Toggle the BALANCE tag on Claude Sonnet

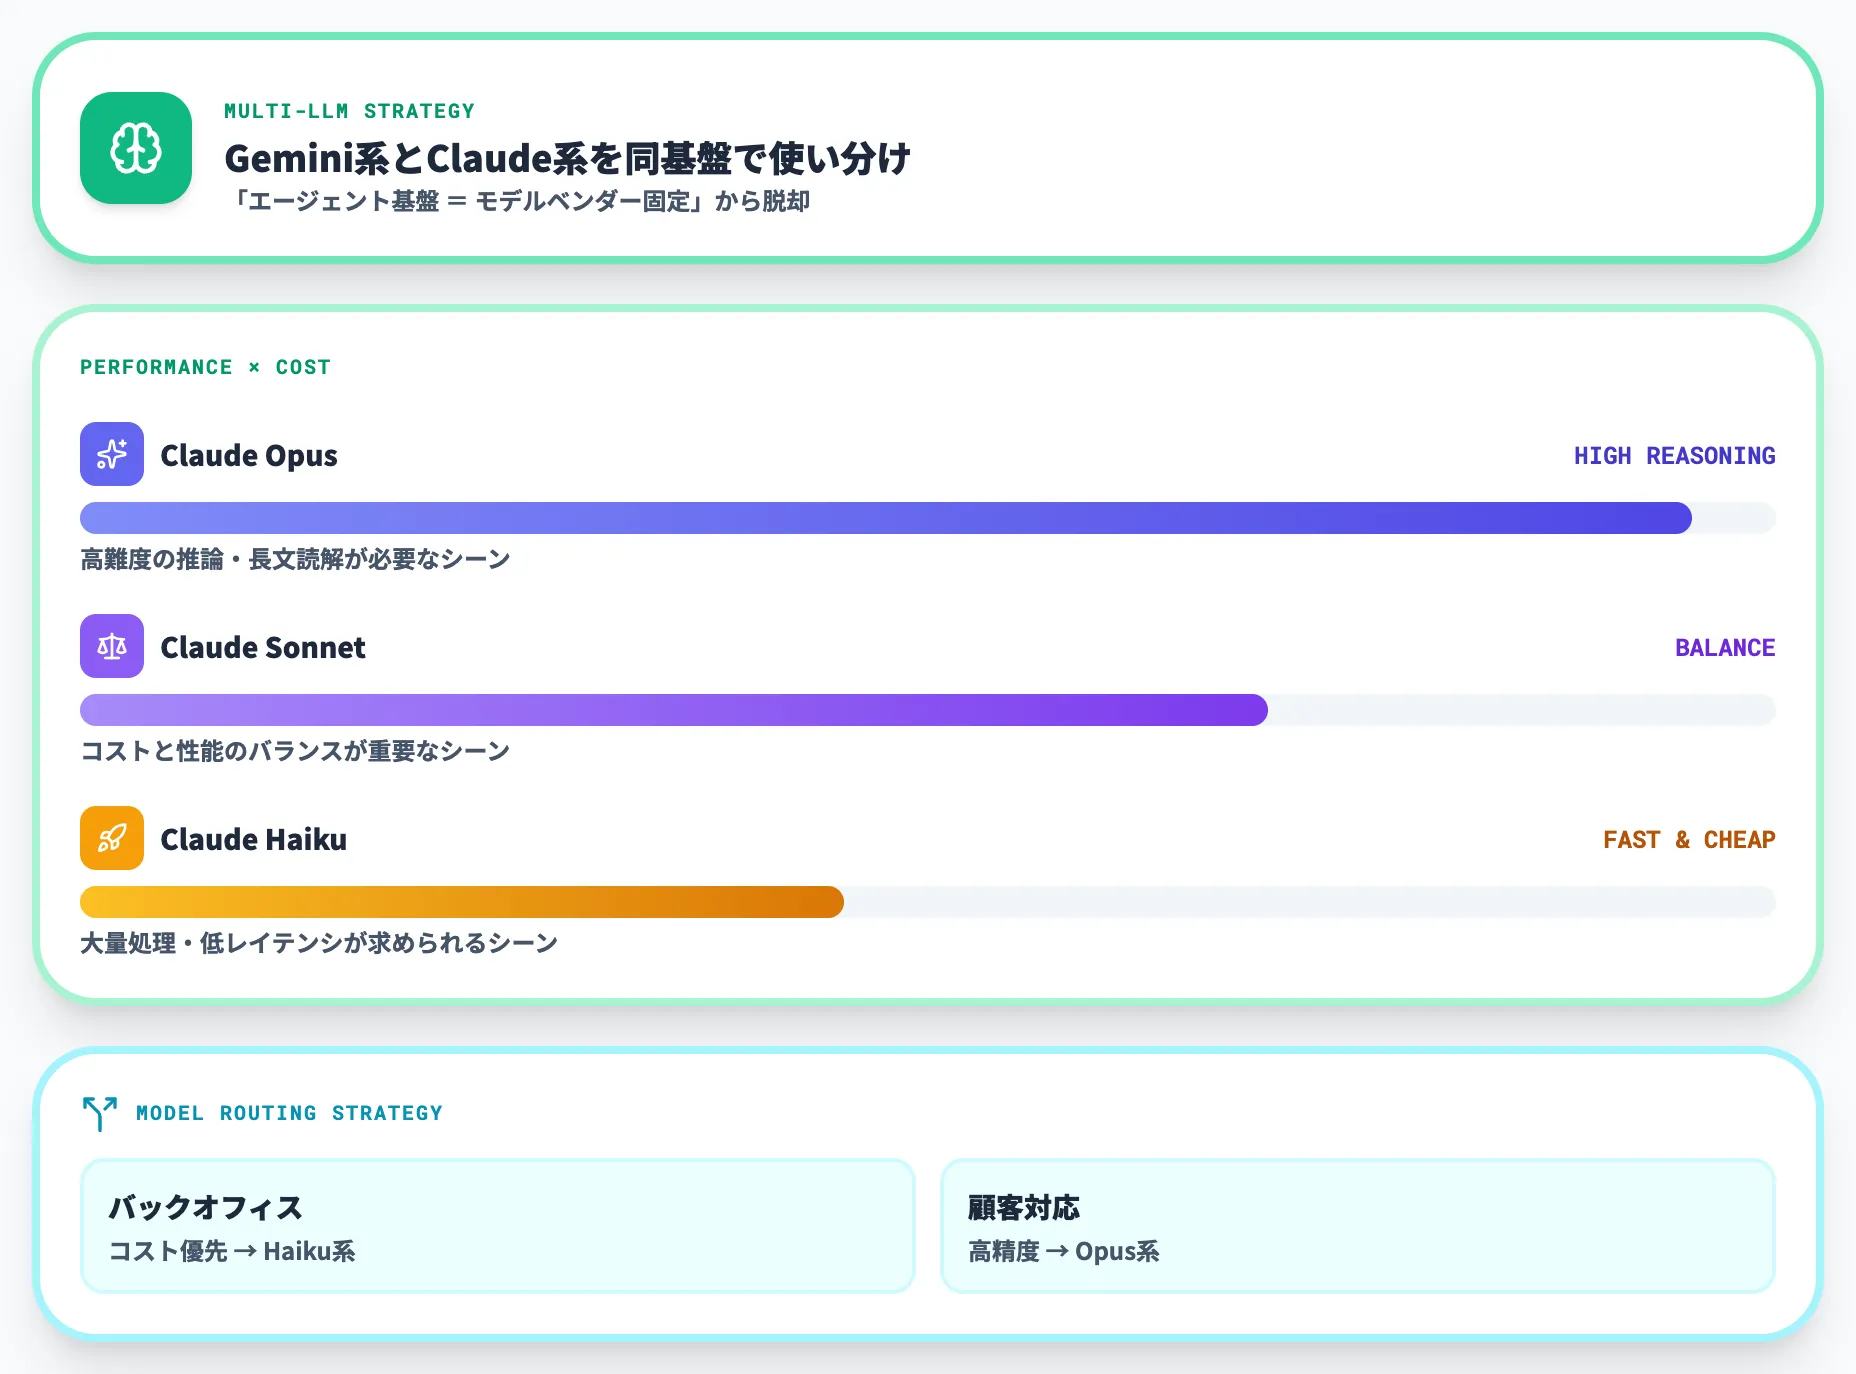[x=1724, y=647]
